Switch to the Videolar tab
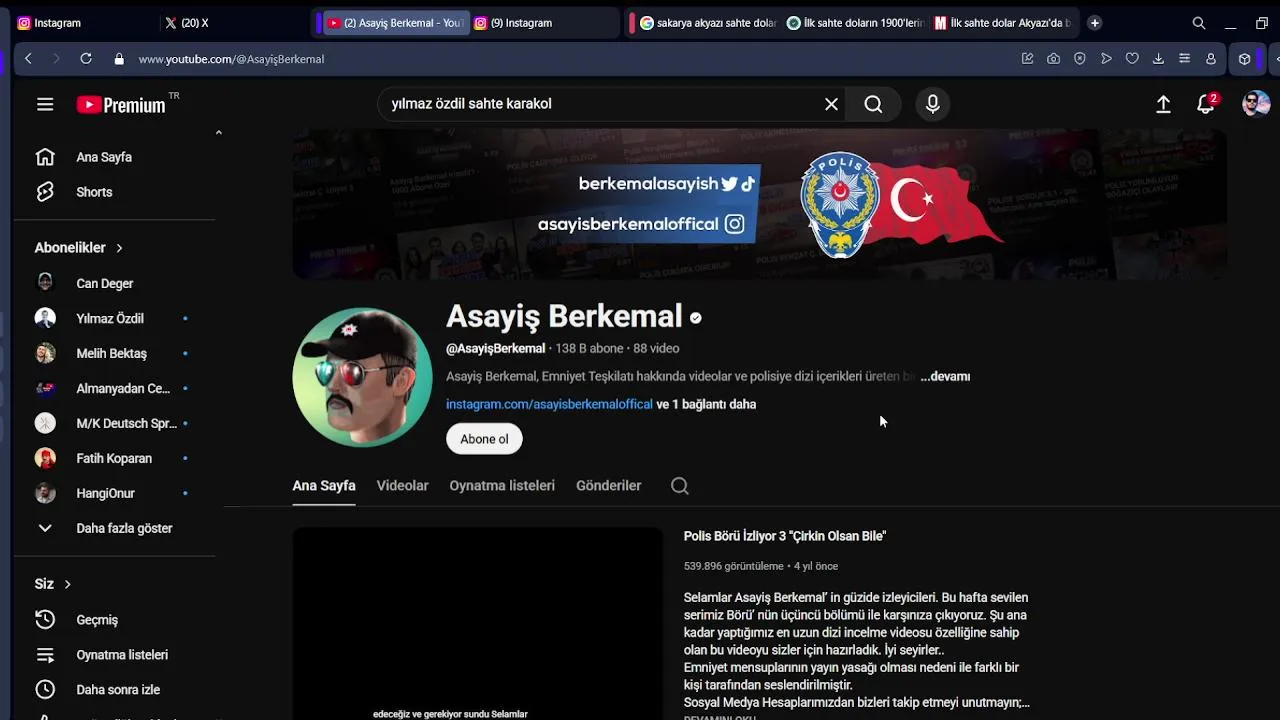Image resolution: width=1280 pixels, height=720 pixels. [402, 486]
